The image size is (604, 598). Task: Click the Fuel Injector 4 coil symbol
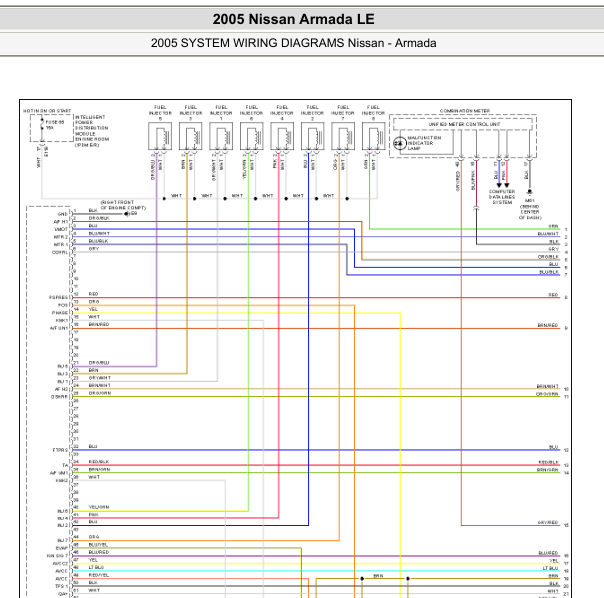pyautogui.click(x=282, y=136)
